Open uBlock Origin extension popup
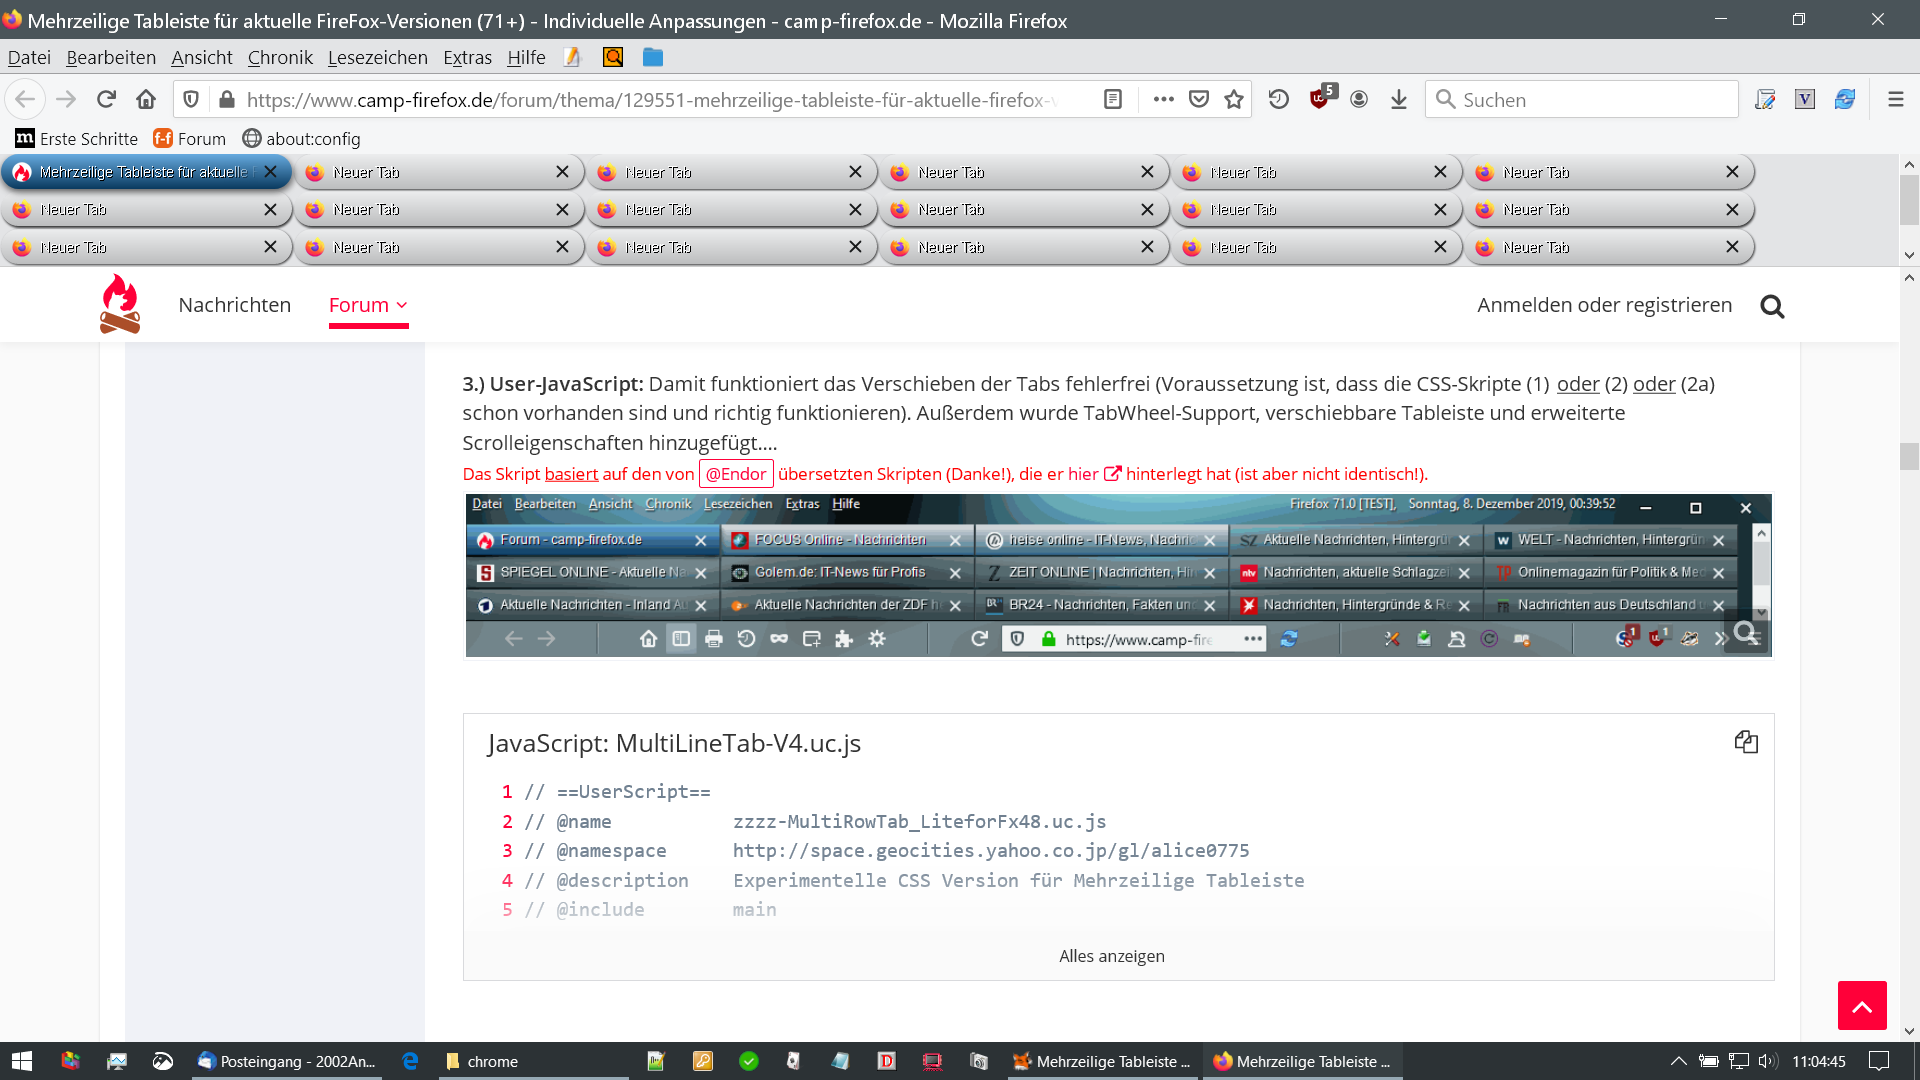Screen dimensions: 1920x1080 coord(1320,99)
